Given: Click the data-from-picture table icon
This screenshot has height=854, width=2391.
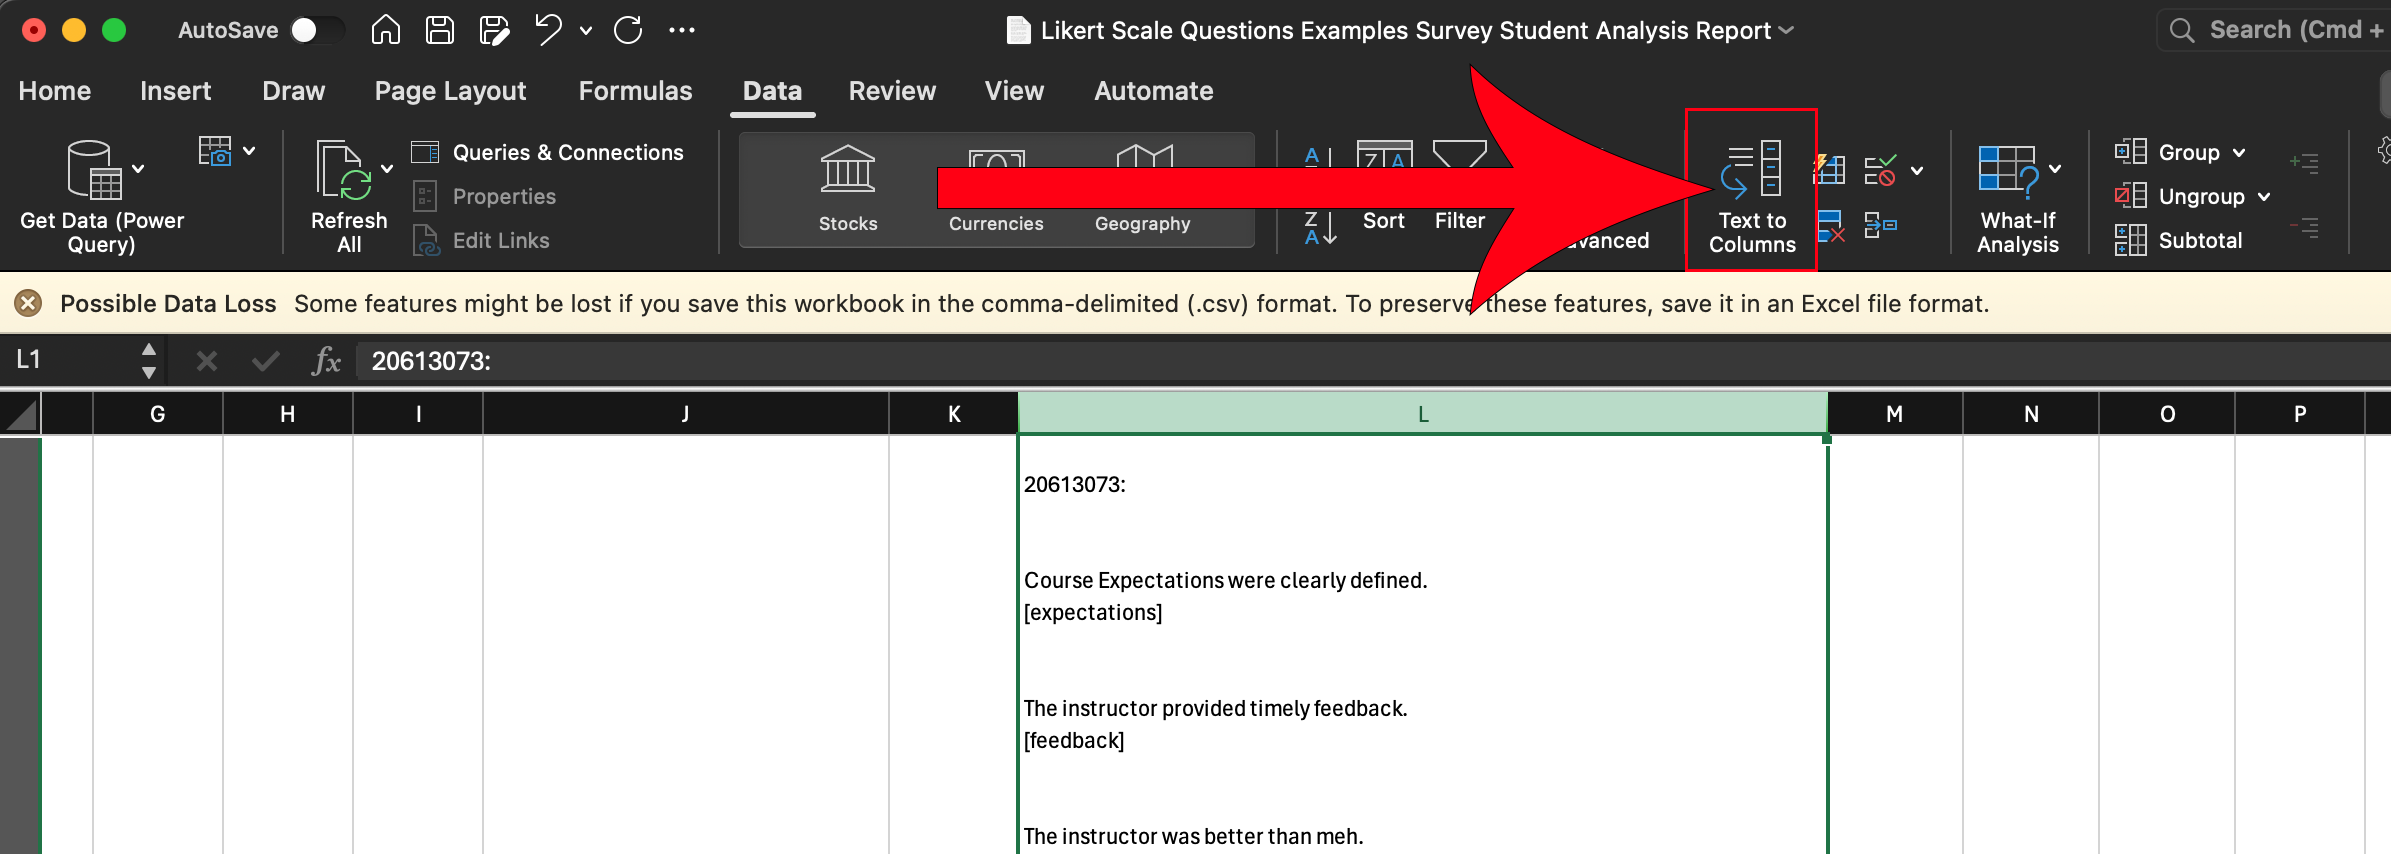Looking at the screenshot, I should [215, 151].
